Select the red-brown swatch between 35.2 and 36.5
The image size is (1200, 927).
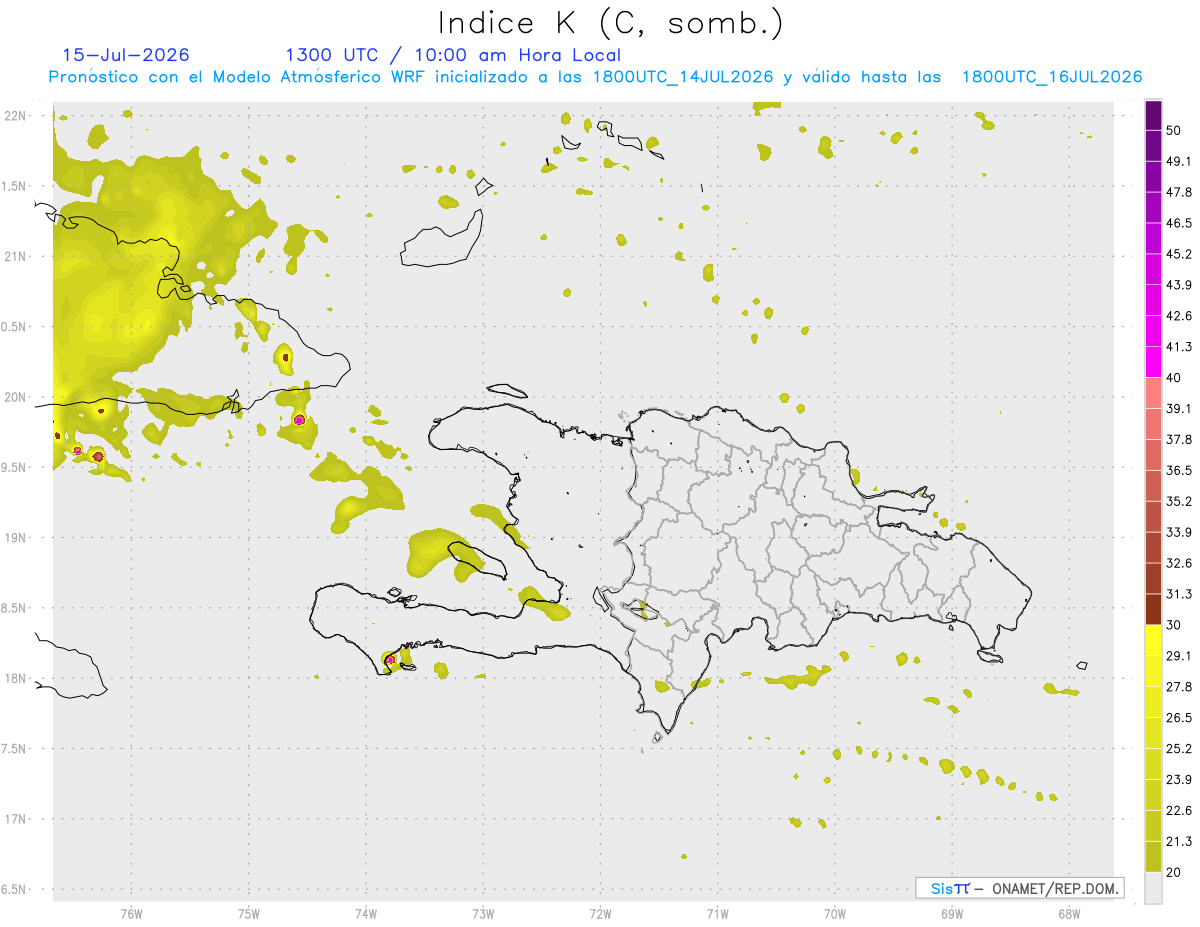[x=1153, y=485]
